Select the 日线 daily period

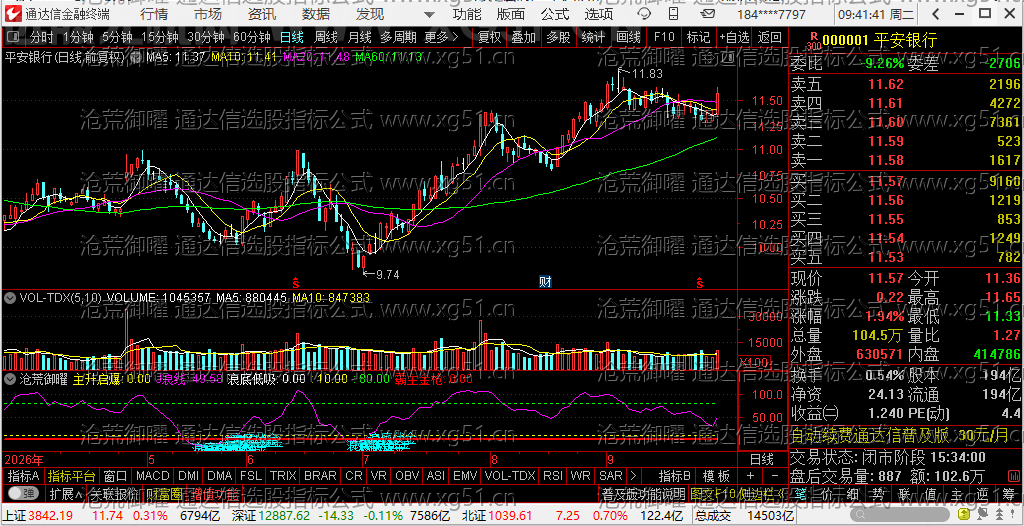292,37
